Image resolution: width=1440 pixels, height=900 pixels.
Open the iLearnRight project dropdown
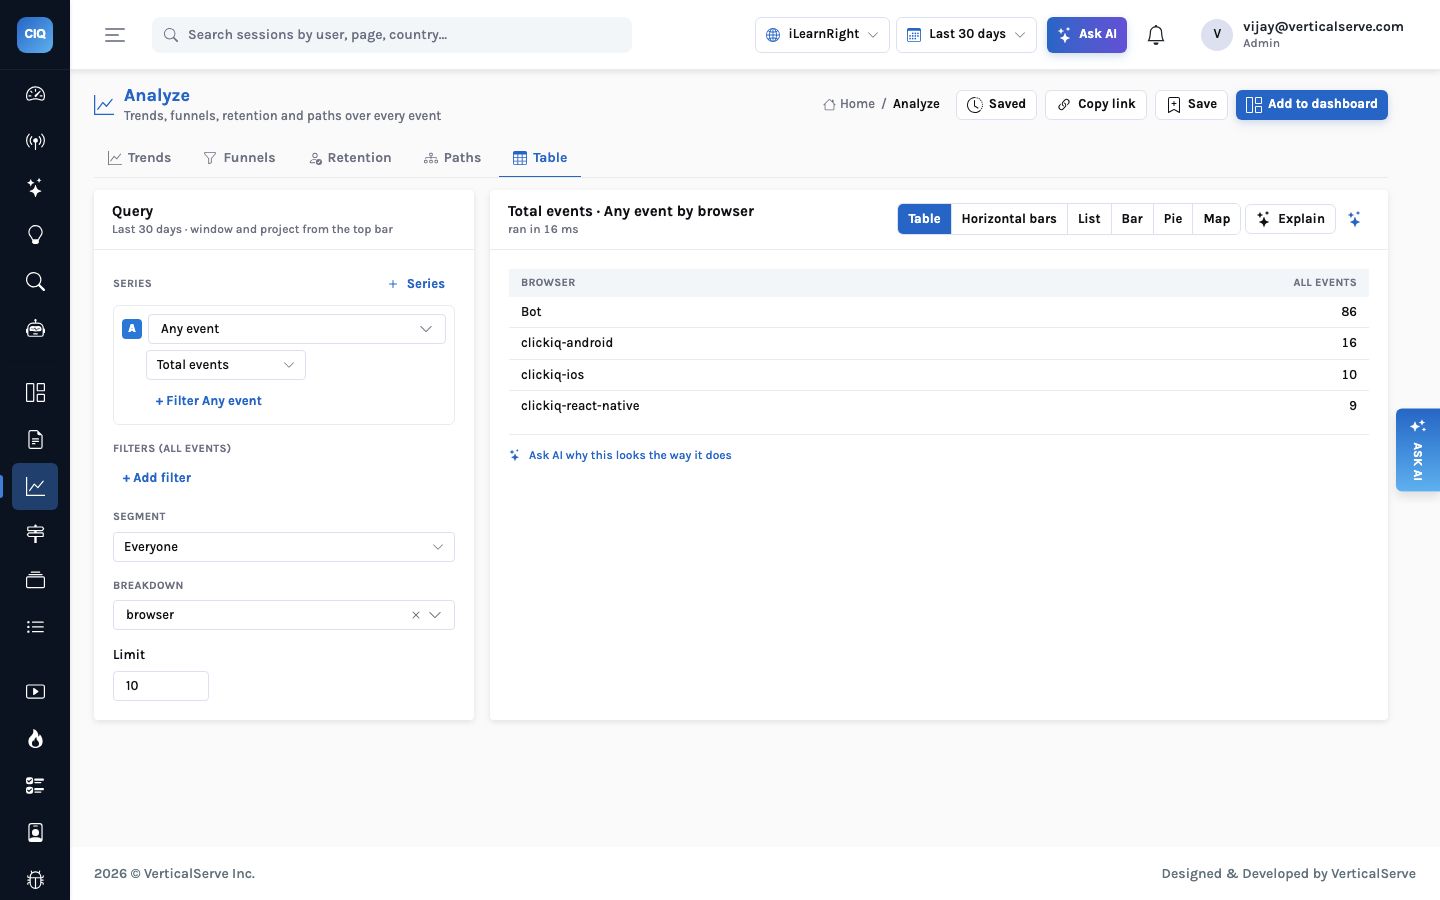(822, 35)
